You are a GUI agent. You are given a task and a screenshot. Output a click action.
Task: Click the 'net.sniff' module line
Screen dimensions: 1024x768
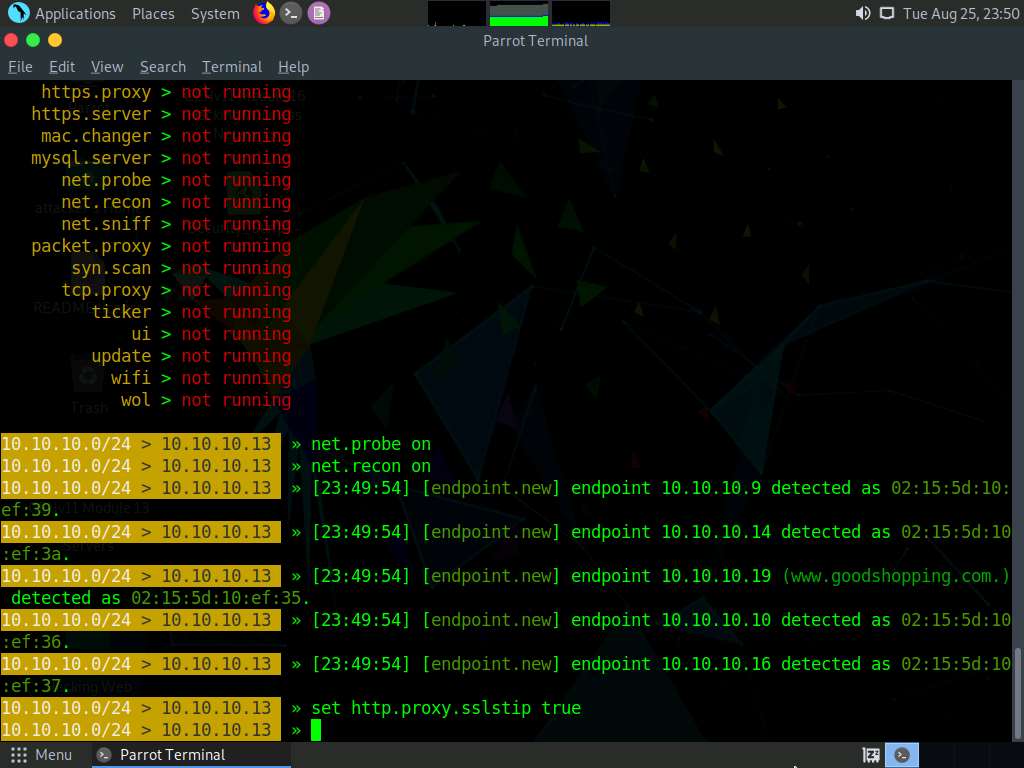point(176,224)
